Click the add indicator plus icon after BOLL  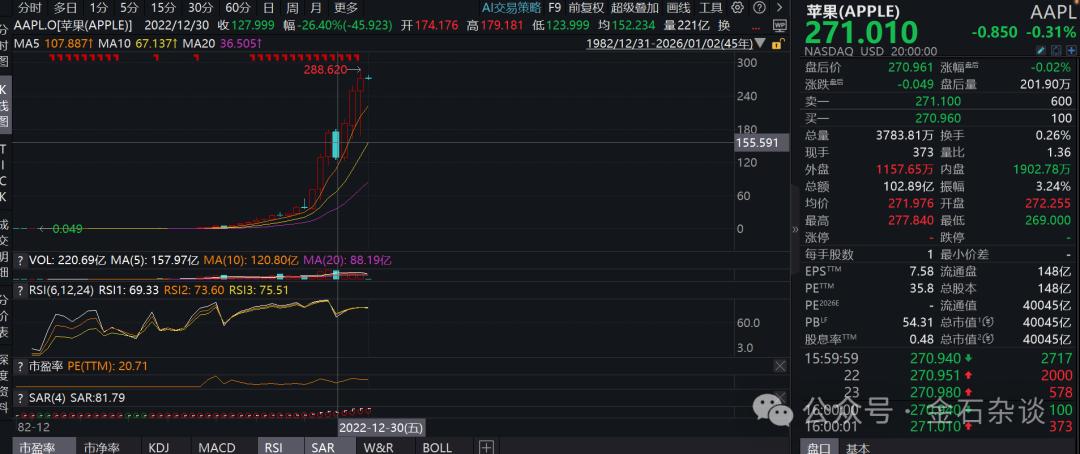[x=486, y=447]
